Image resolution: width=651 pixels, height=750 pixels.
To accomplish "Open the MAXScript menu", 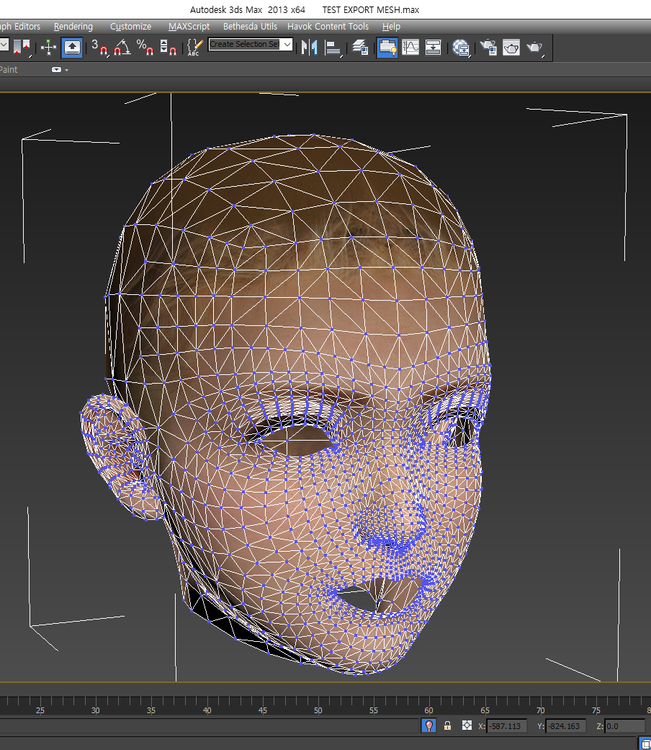I will 189,26.
